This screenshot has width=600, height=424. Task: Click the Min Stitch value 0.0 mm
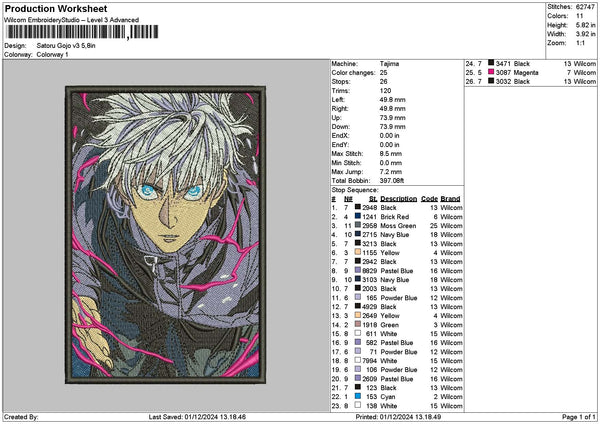coord(391,163)
